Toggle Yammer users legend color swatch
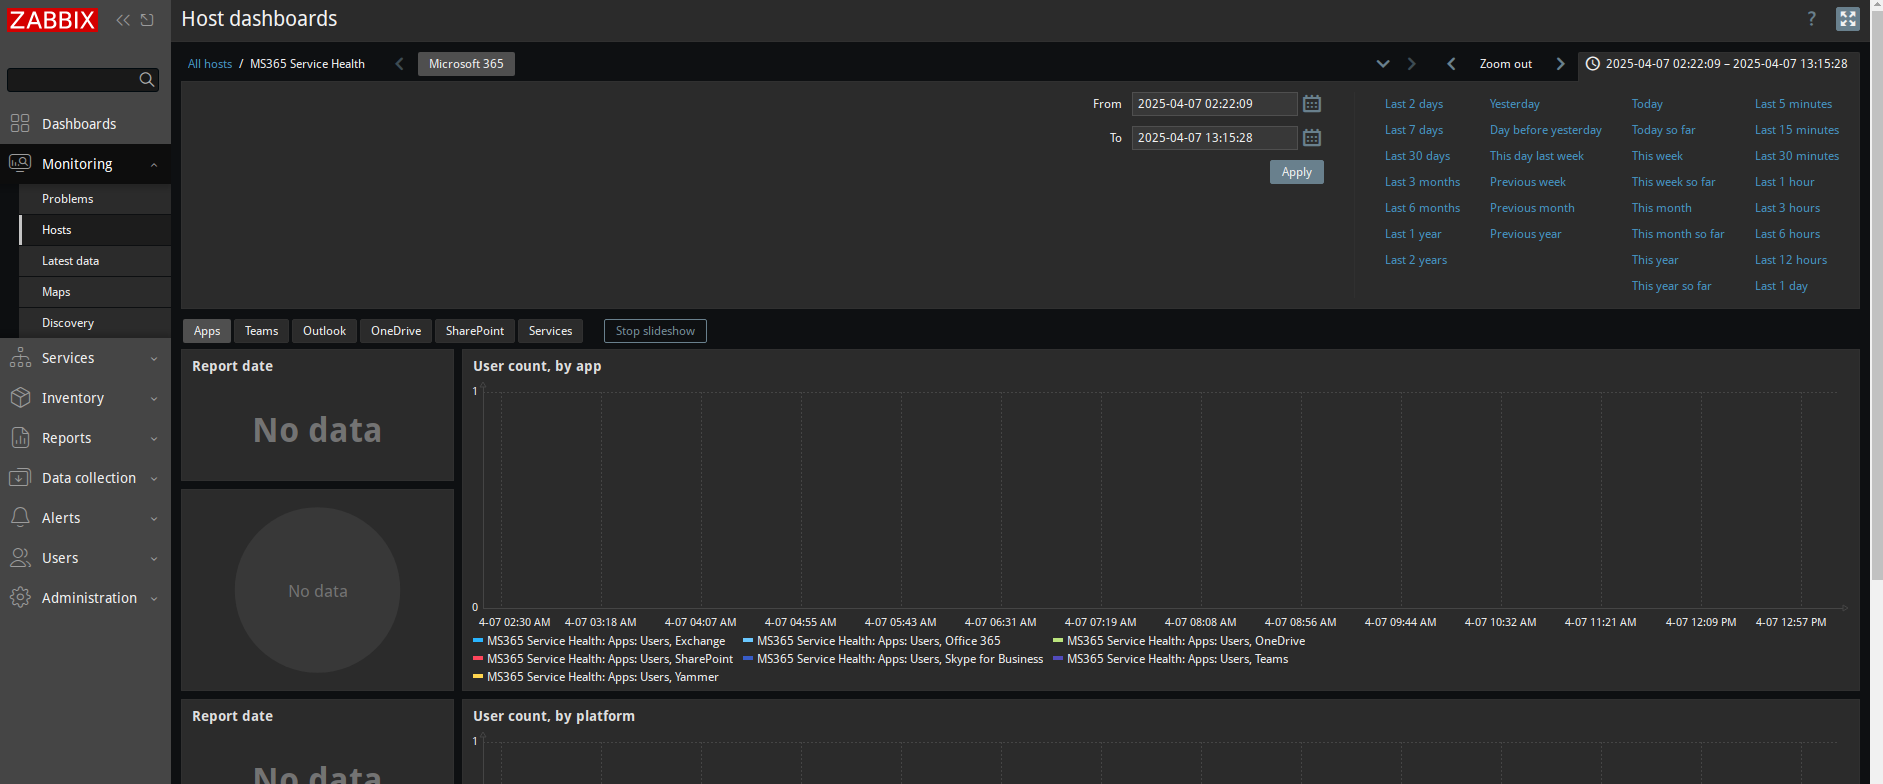1883x784 pixels. (478, 676)
